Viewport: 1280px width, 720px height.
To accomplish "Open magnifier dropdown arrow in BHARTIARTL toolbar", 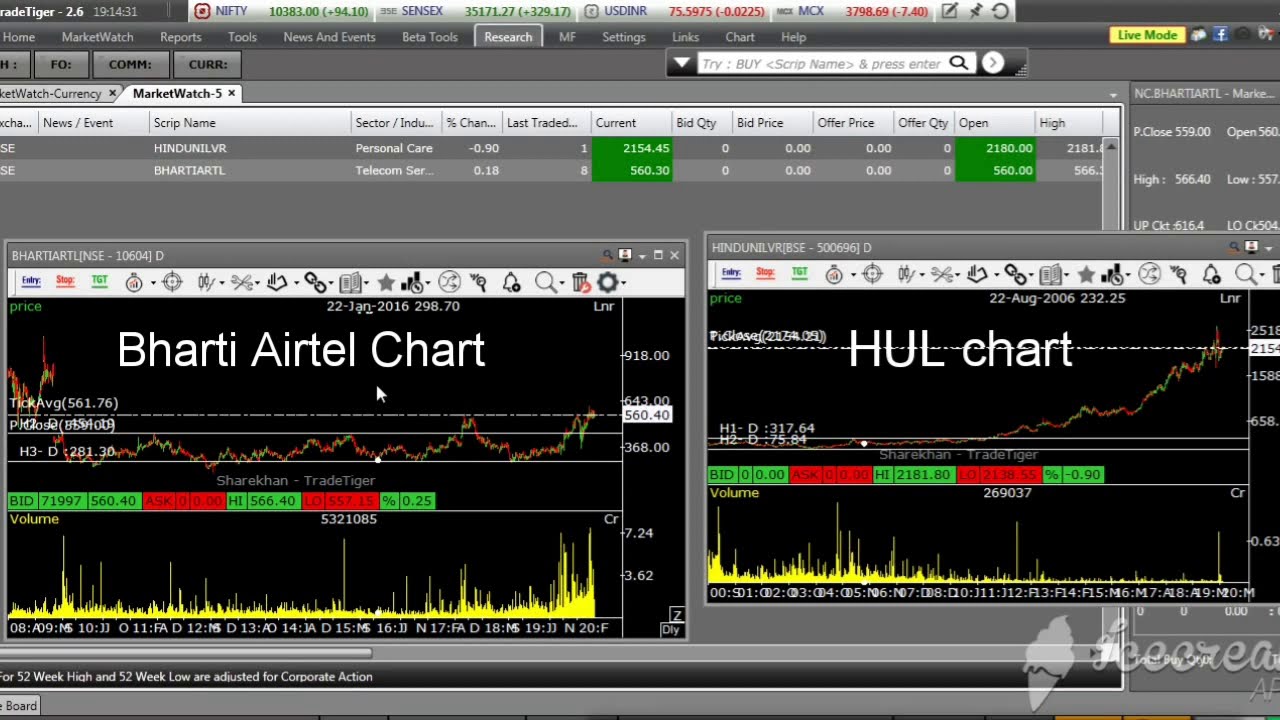I will 562,284.
